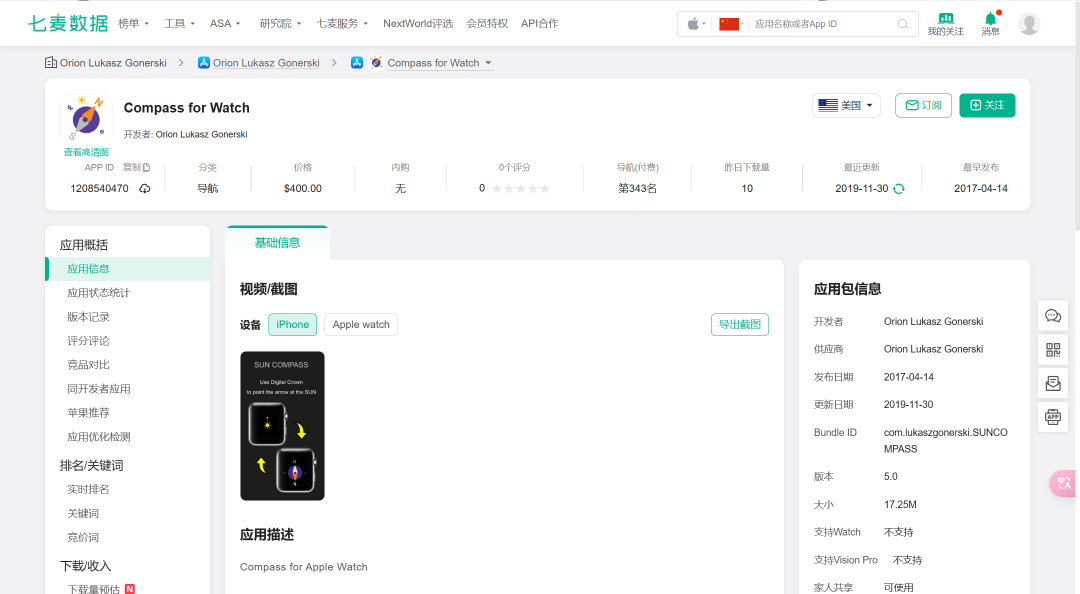Viewport: 1080px width, 594px height.
Task: Click developer name in 应用包信息 panel
Action: pos(933,322)
